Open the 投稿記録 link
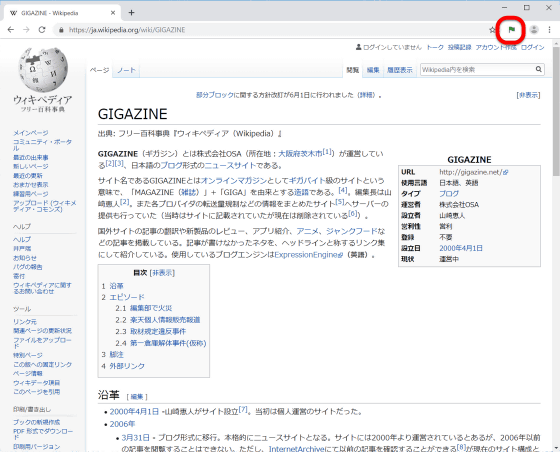The image size is (560, 452). tap(459, 47)
